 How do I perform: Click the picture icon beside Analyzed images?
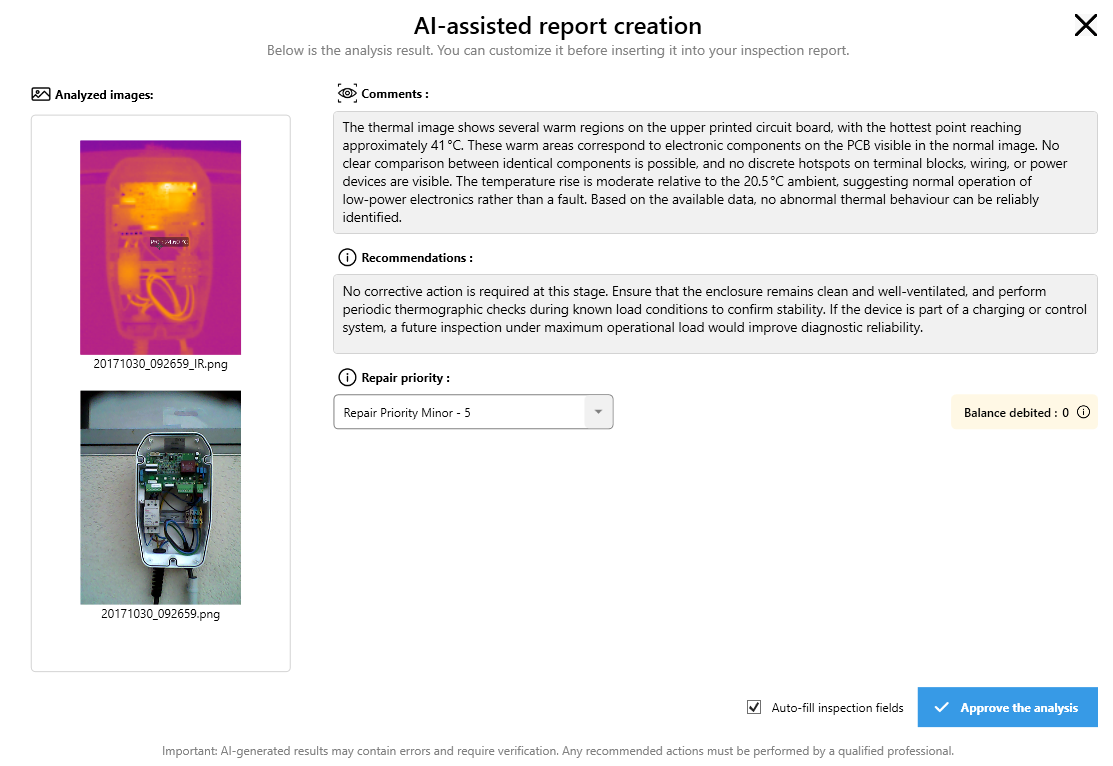[x=40, y=95]
